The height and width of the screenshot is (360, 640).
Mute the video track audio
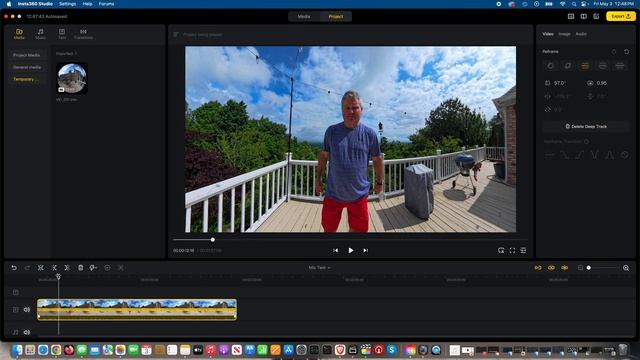(x=27, y=310)
